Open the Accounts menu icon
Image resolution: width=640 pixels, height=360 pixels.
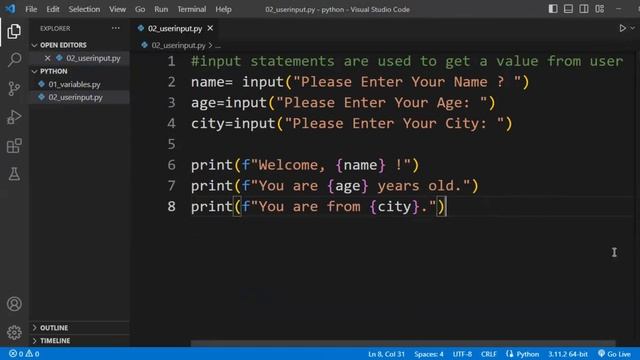point(14,304)
